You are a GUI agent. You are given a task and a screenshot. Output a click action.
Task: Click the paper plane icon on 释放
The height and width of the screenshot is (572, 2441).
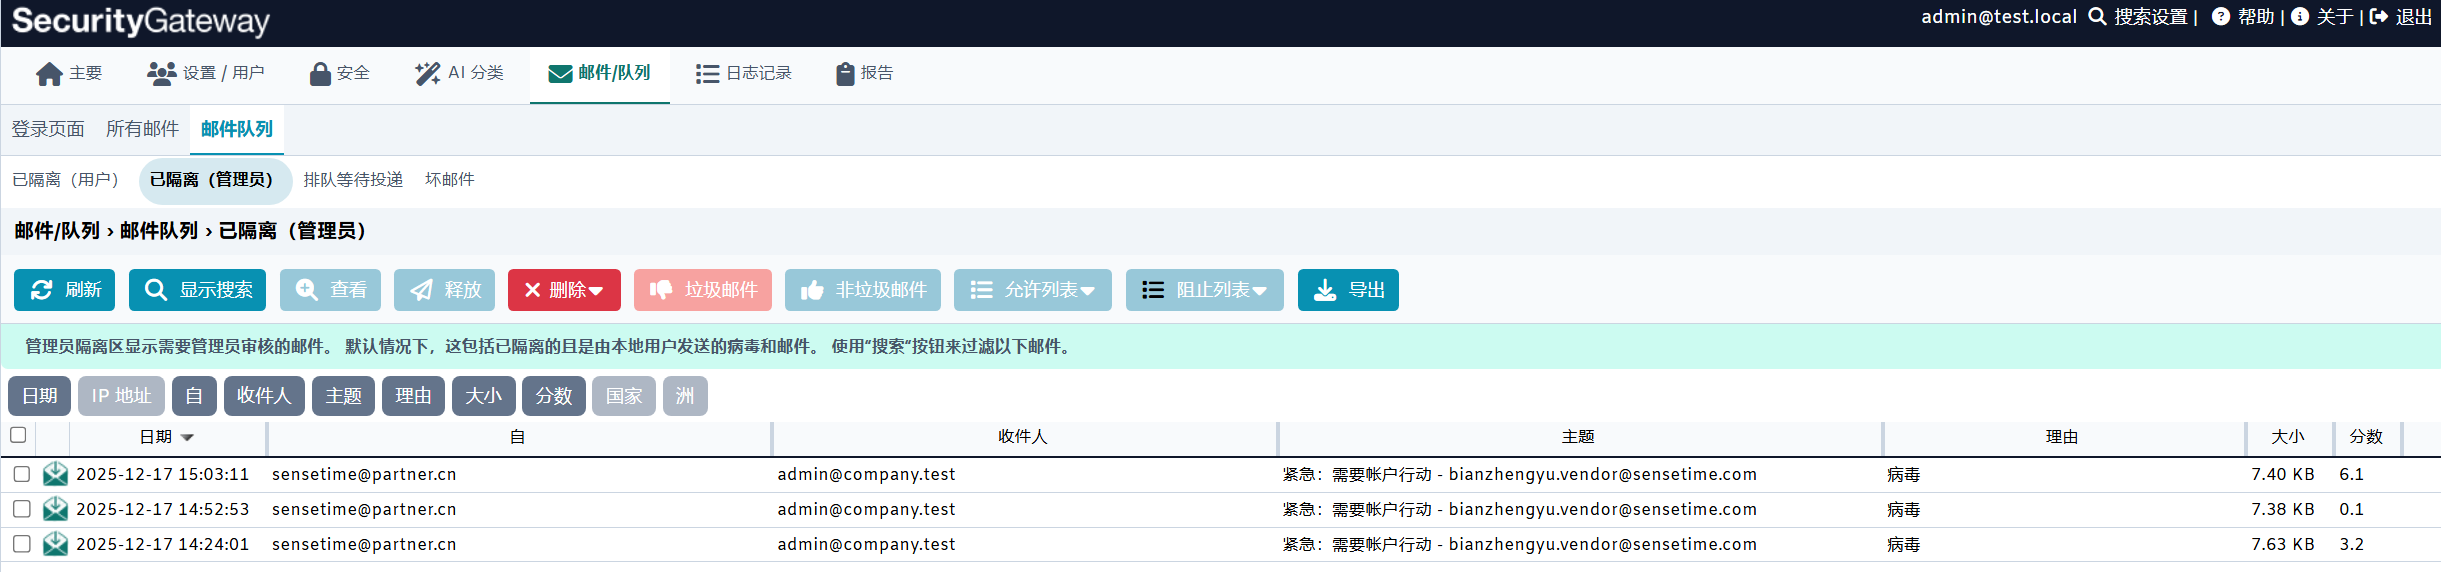pyautogui.click(x=421, y=290)
